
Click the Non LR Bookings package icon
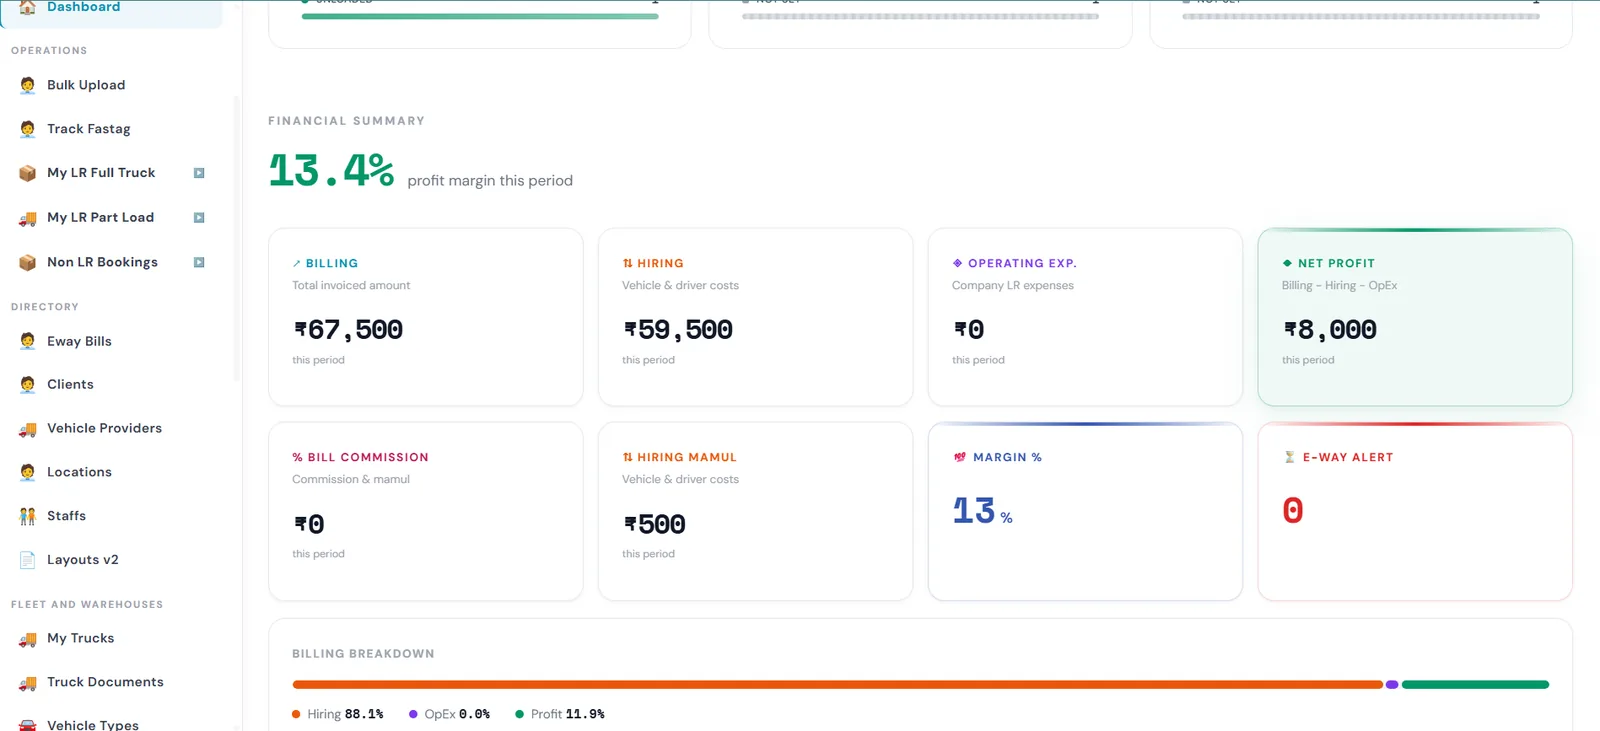point(28,262)
